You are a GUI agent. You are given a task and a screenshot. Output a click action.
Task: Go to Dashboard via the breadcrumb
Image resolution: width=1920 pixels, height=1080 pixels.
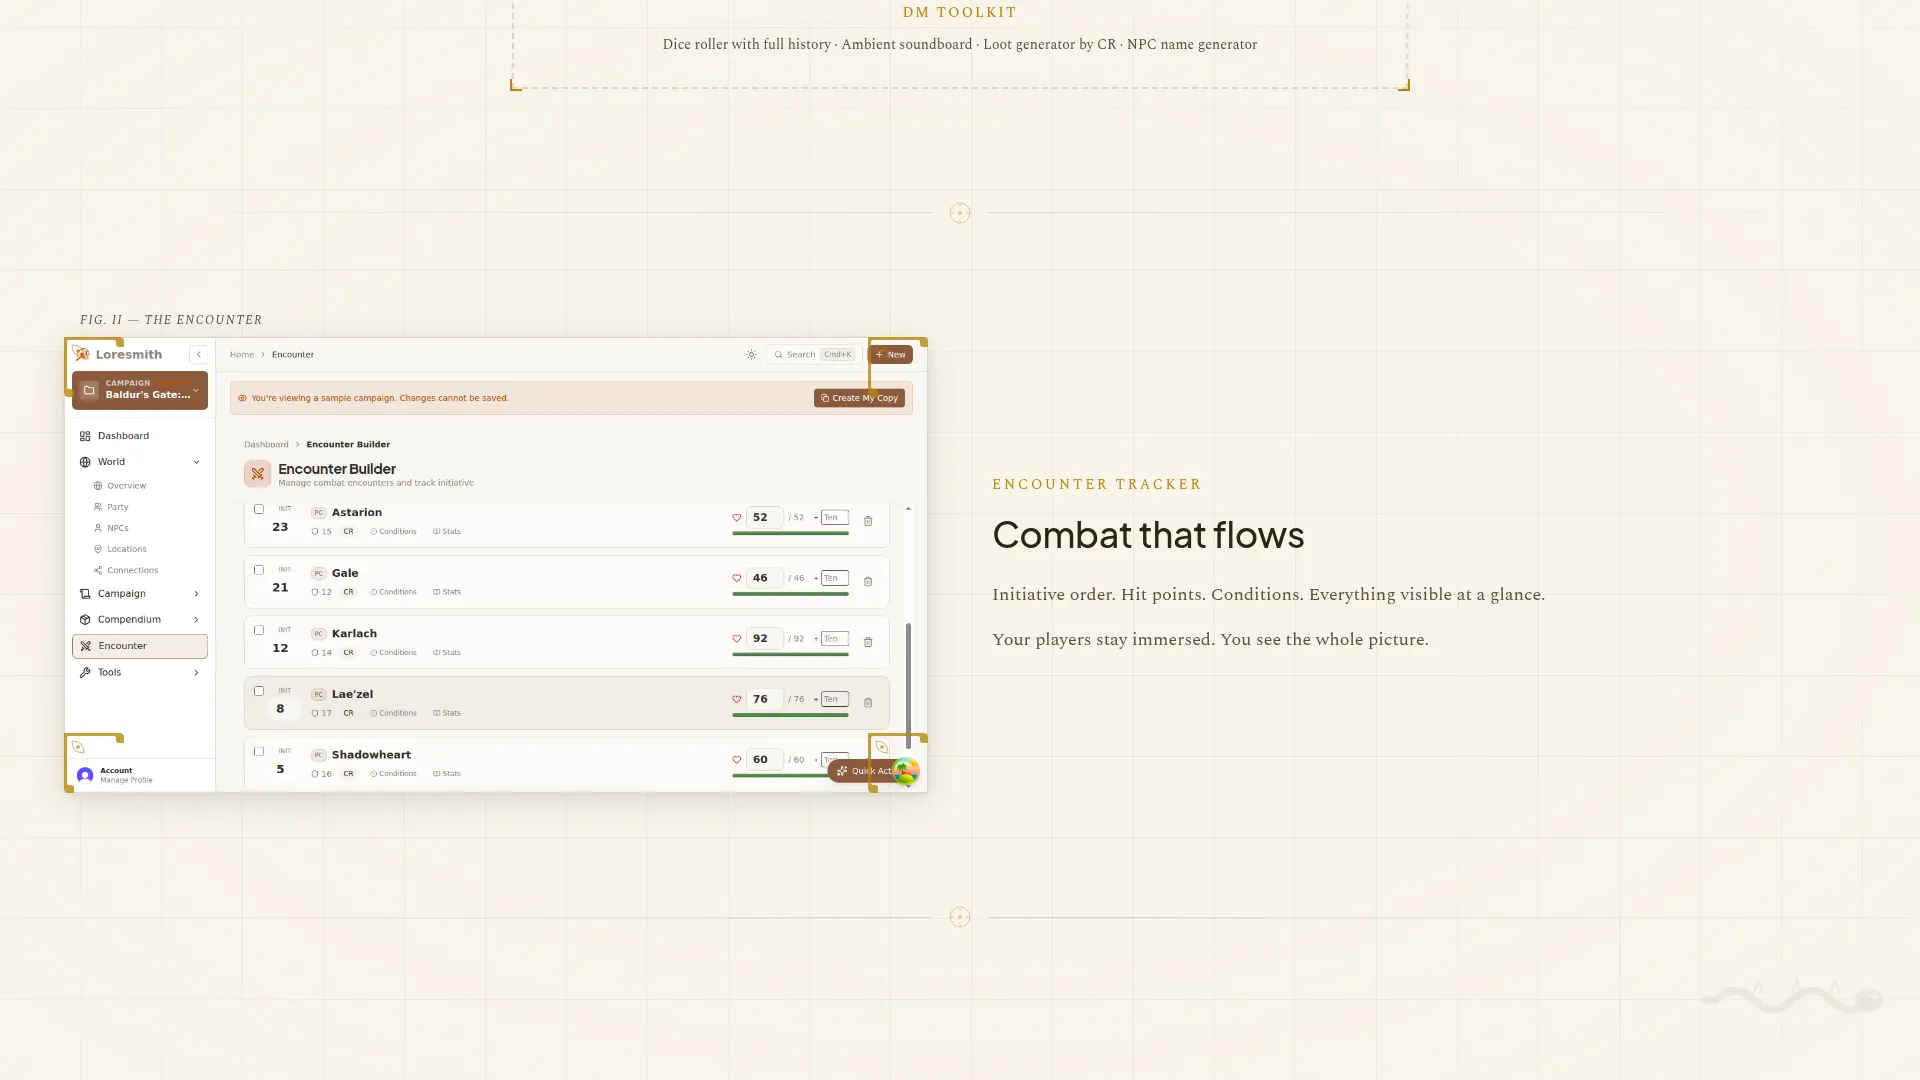(266, 444)
